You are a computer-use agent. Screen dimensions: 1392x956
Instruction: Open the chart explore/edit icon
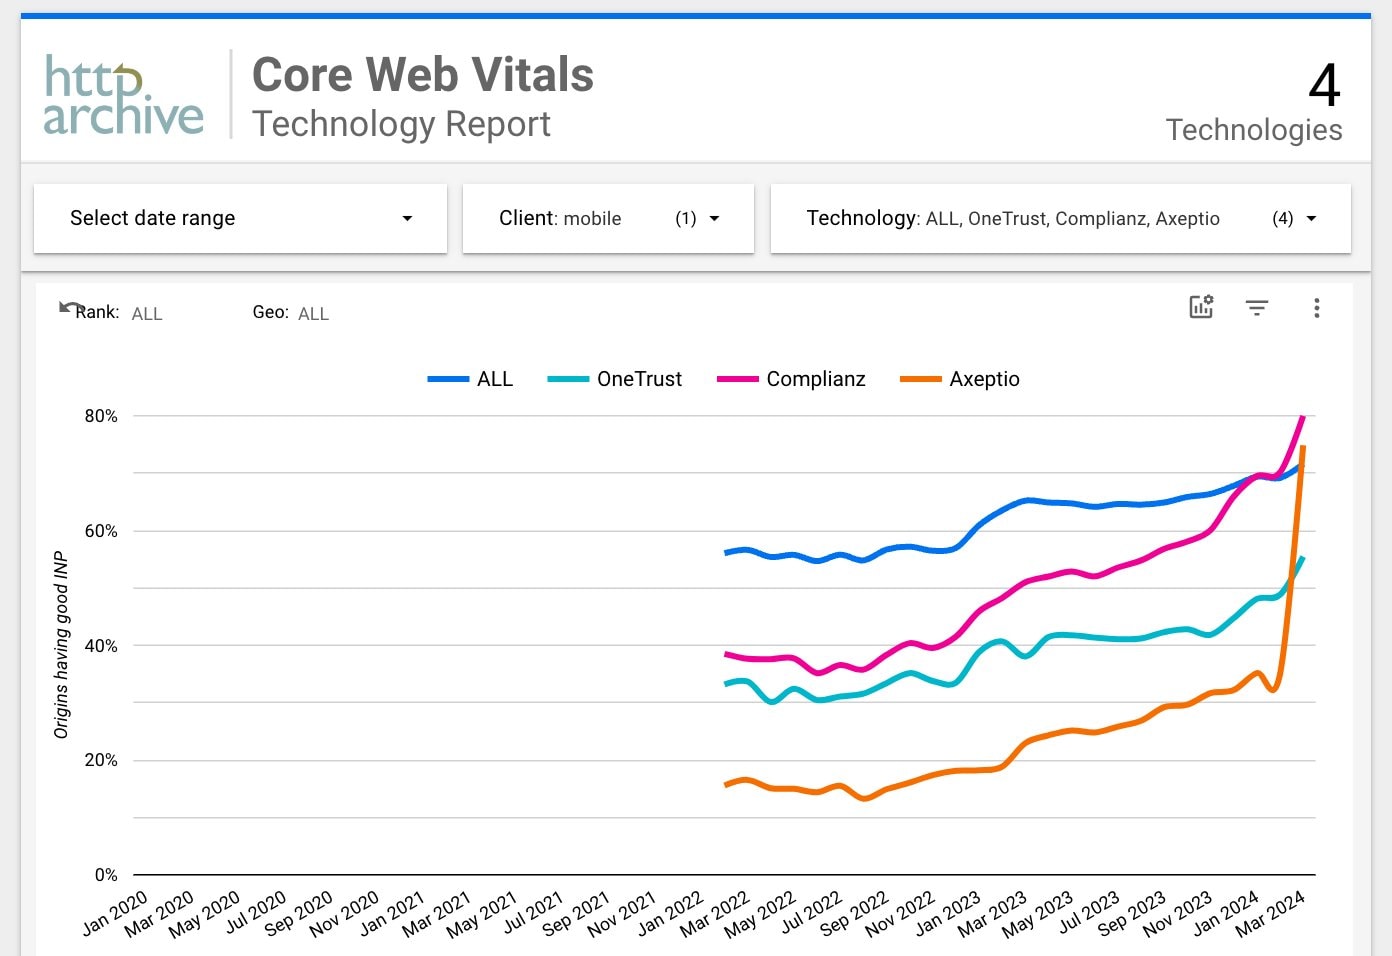click(x=1201, y=307)
